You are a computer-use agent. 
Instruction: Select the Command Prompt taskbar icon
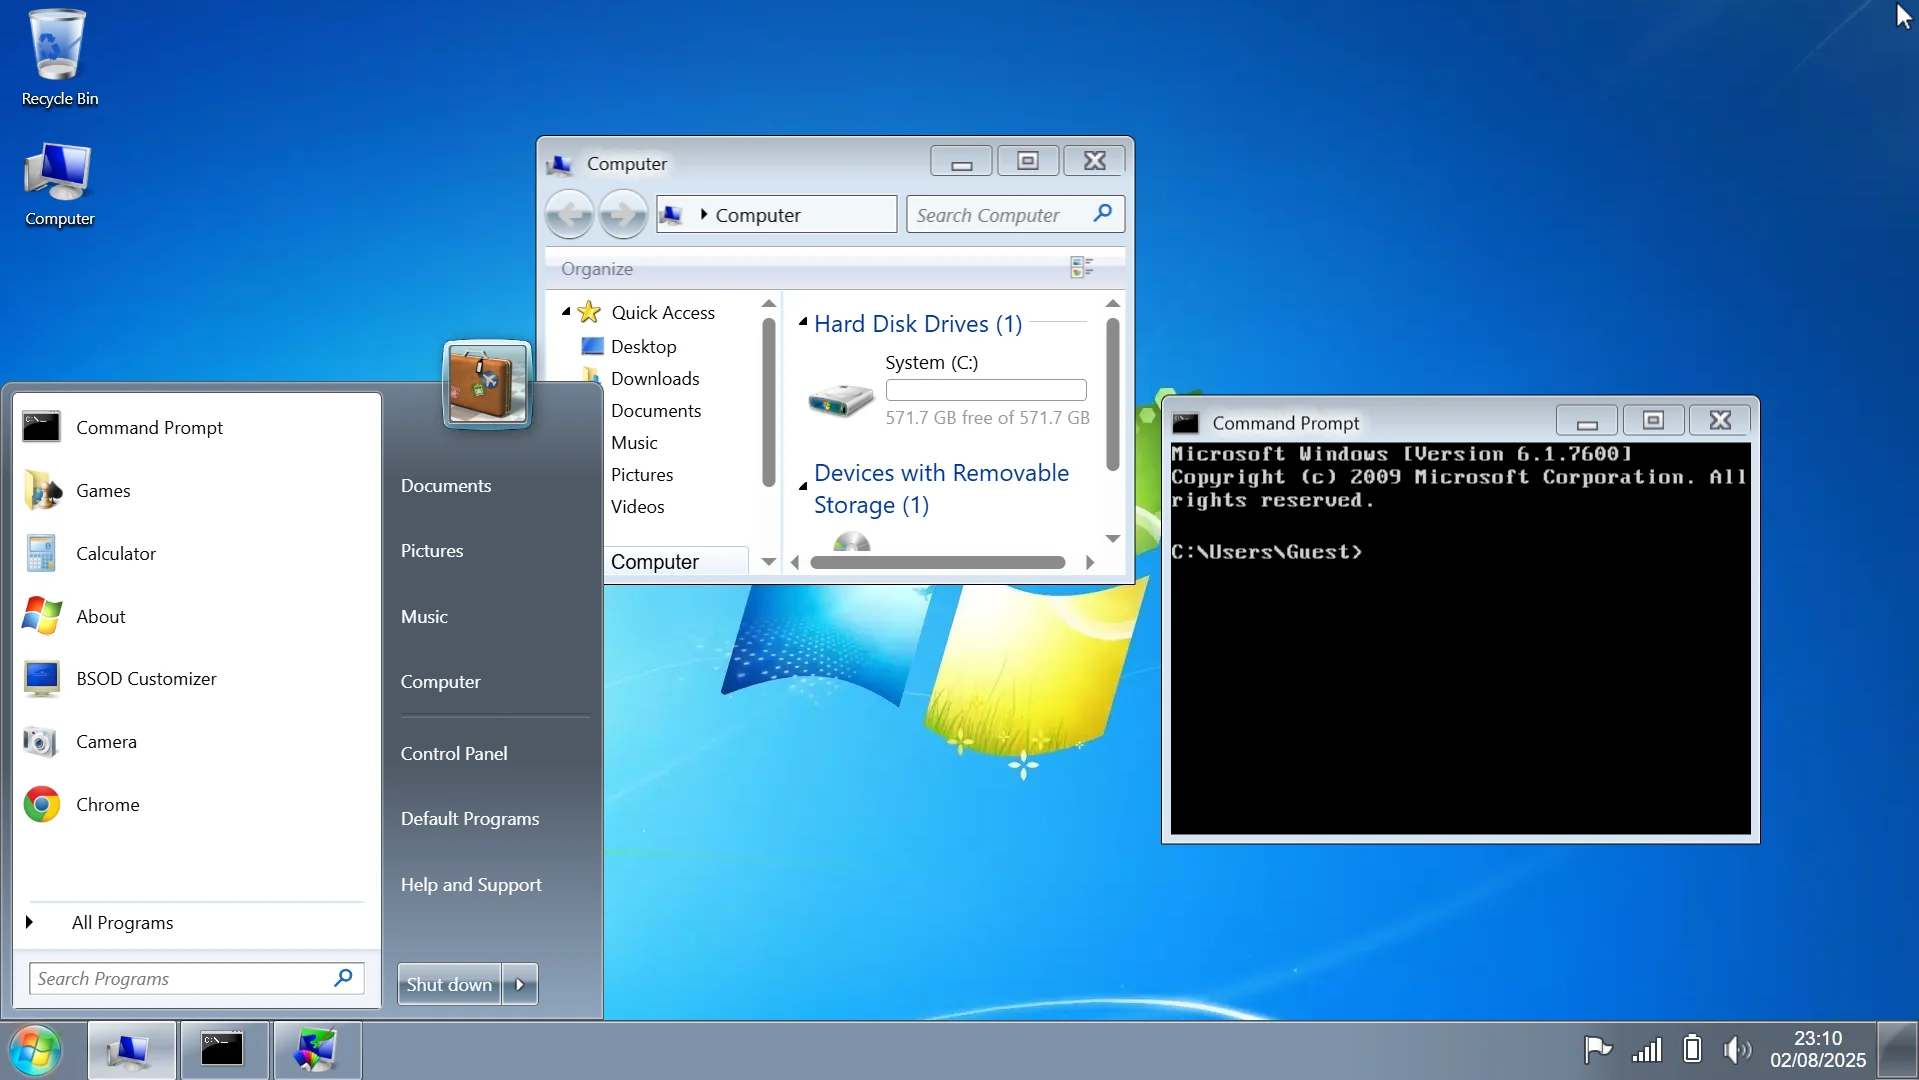(x=223, y=1050)
